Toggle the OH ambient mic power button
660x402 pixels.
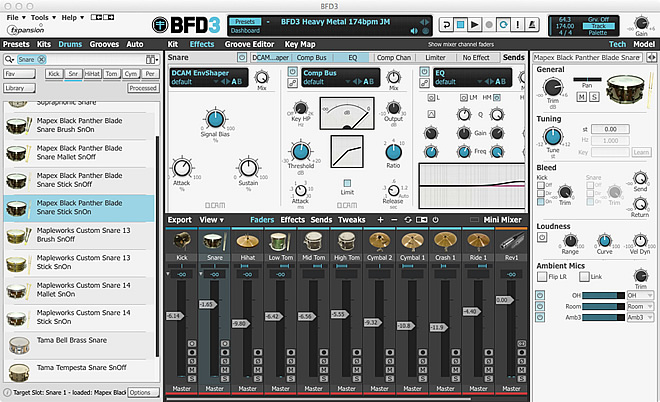(x=540, y=295)
